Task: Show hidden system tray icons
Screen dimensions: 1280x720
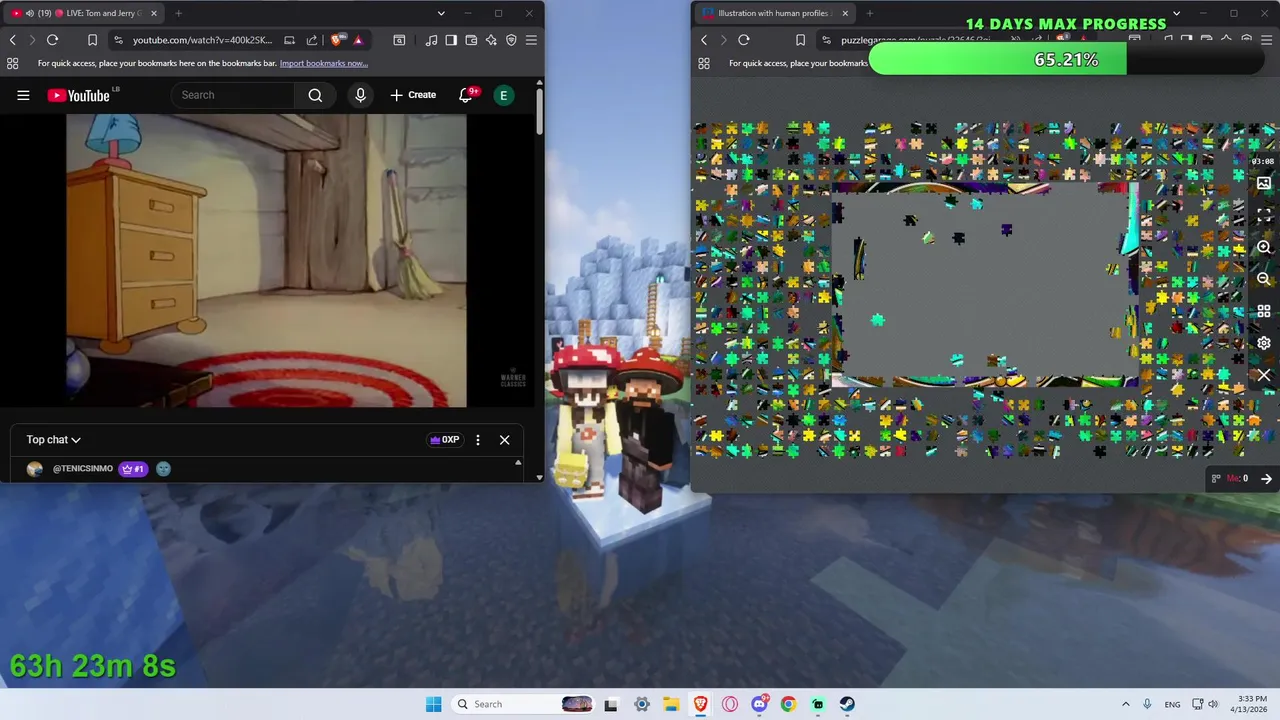Action: (1125, 704)
